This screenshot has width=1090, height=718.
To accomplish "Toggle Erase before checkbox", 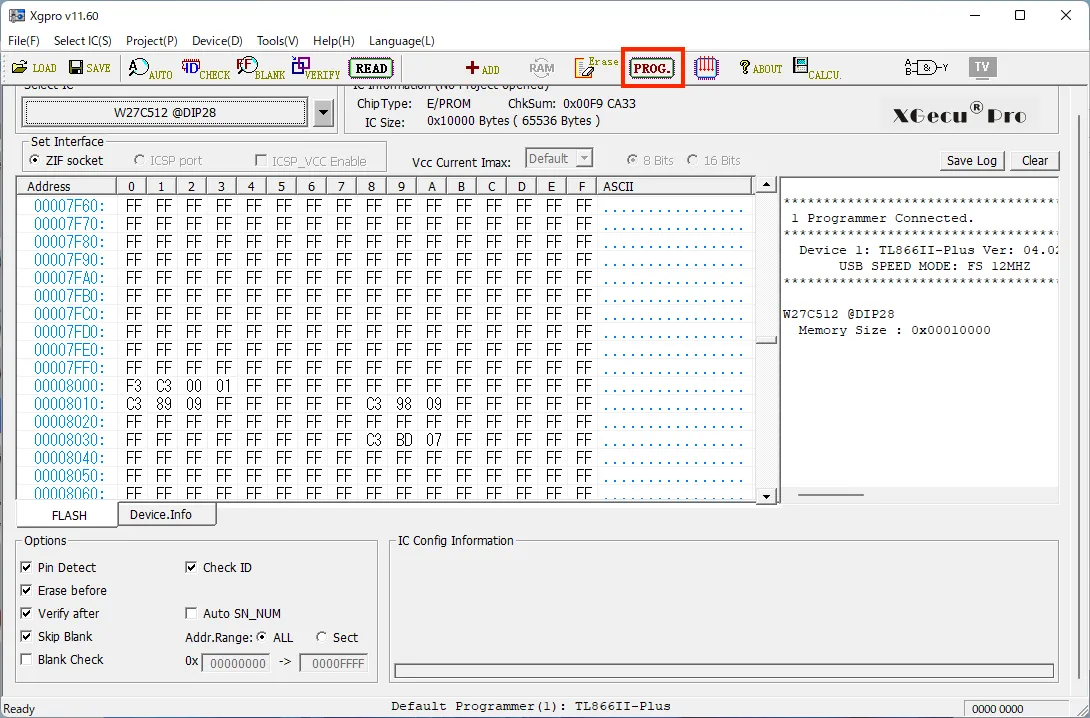I will pyautogui.click(x=26, y=591).
